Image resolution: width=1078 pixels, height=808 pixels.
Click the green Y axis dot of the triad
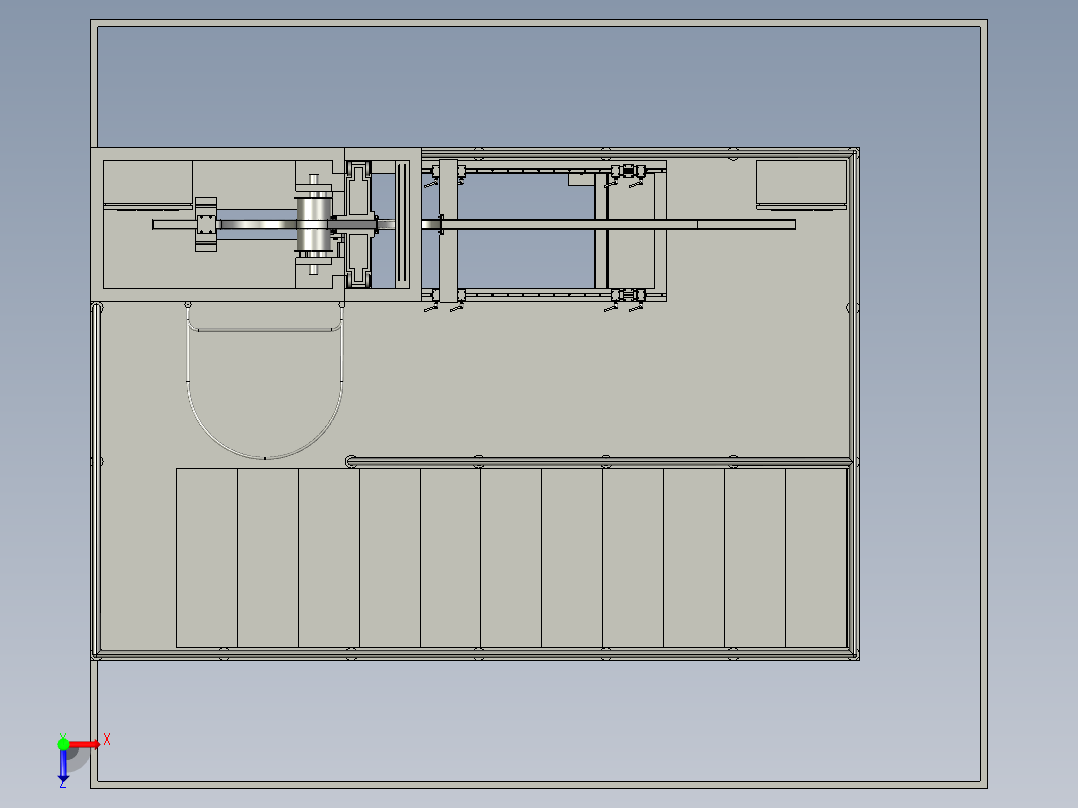(x=63, y=744)
